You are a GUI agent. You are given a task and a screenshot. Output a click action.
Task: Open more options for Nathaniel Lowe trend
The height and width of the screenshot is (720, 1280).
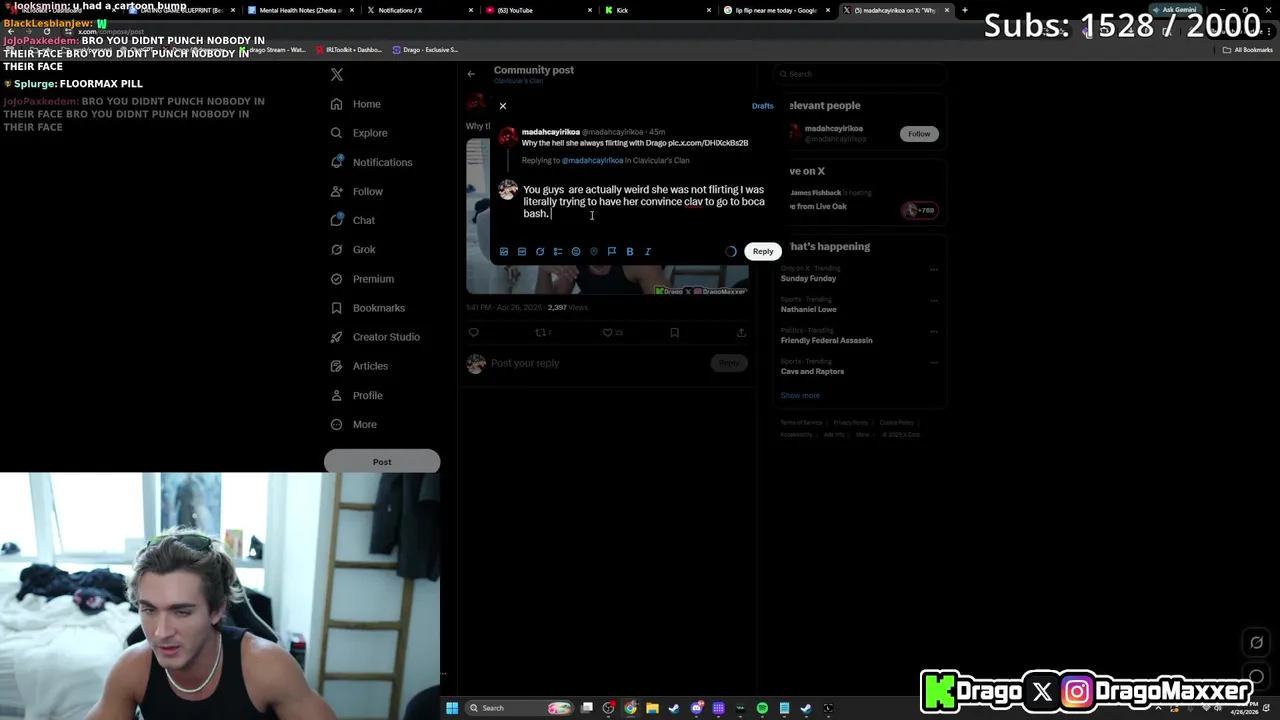pyautogui.click(x=934, y=300)
